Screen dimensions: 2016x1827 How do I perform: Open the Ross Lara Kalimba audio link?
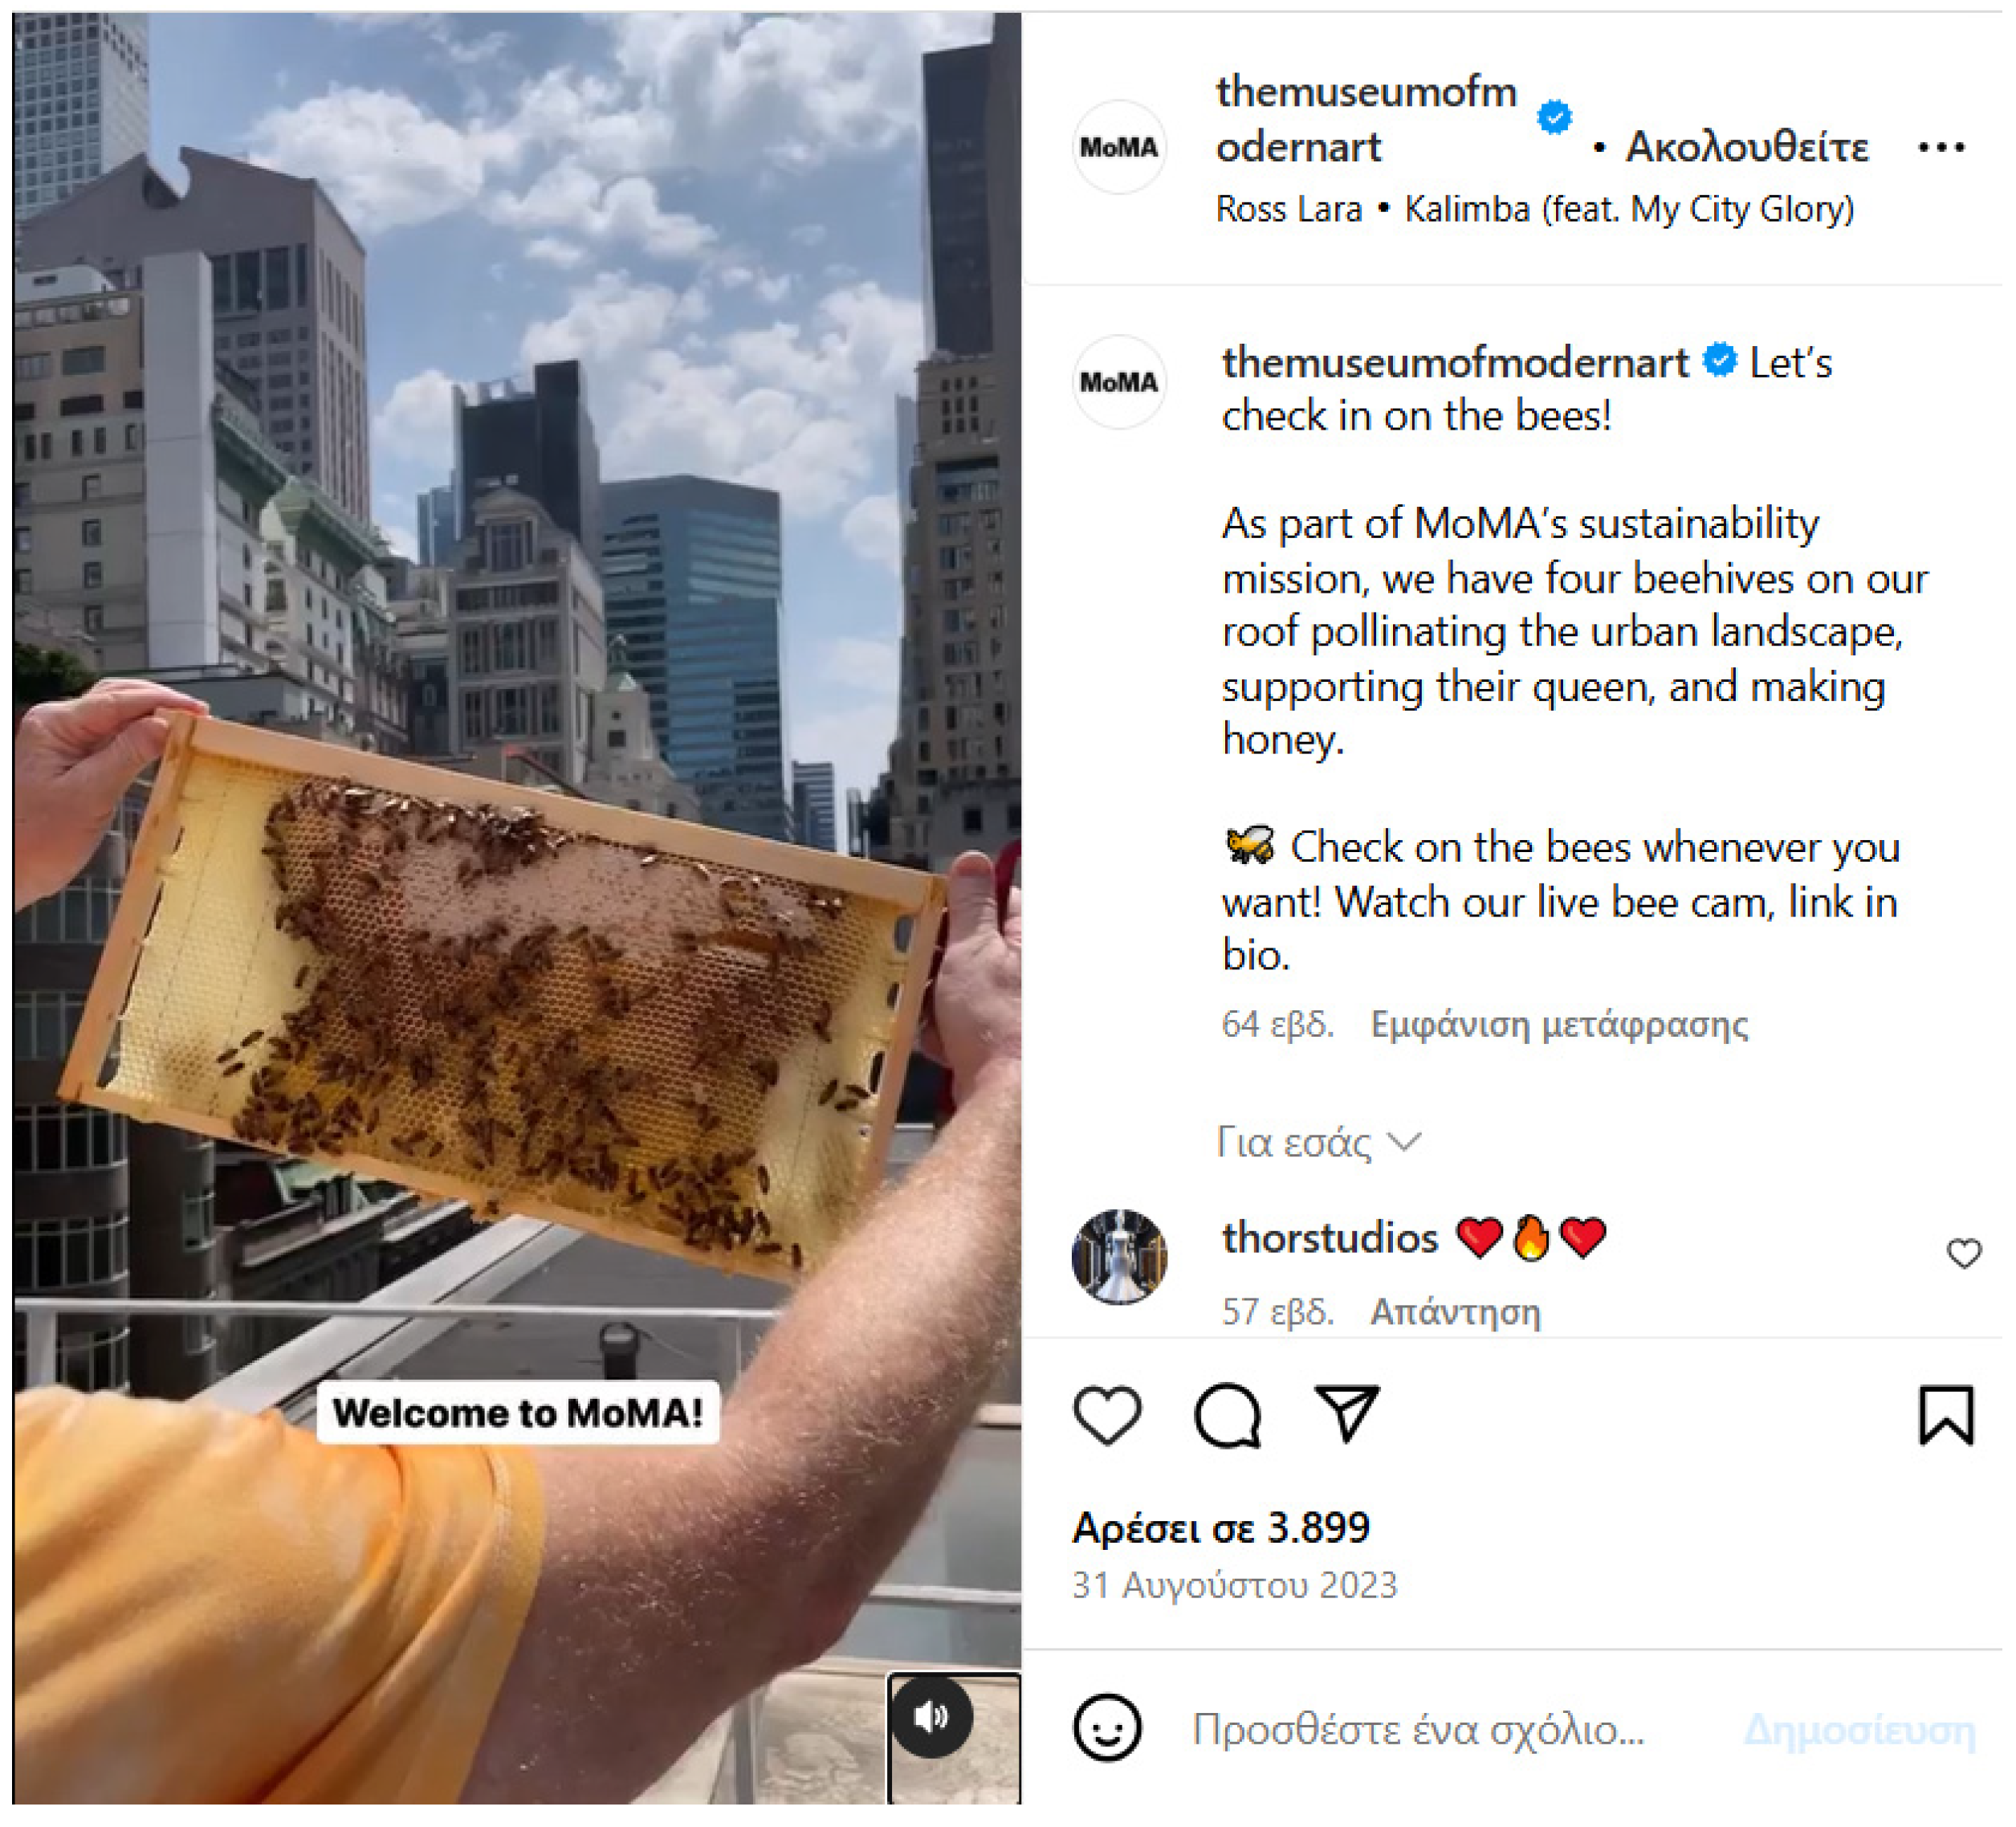pos(1534,209)
